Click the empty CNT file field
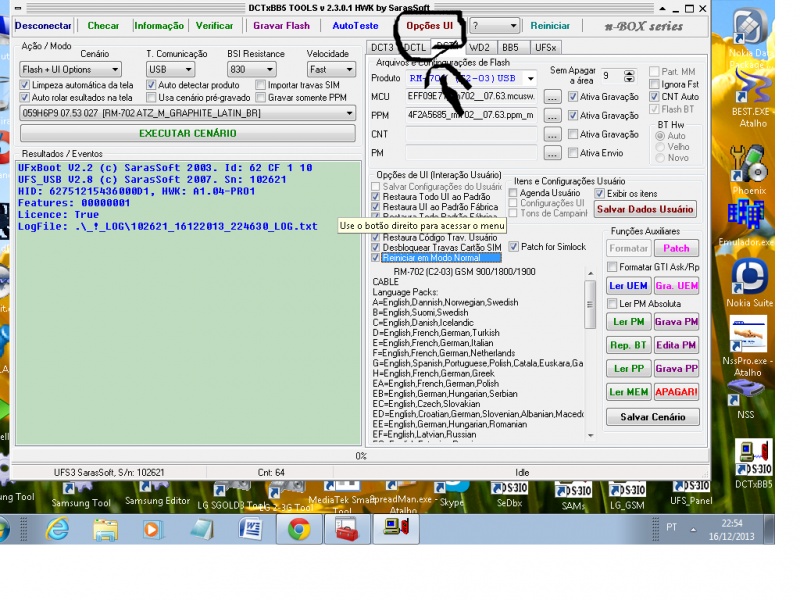The width and height of the screenshot is (800, 600). pos(471,134)
